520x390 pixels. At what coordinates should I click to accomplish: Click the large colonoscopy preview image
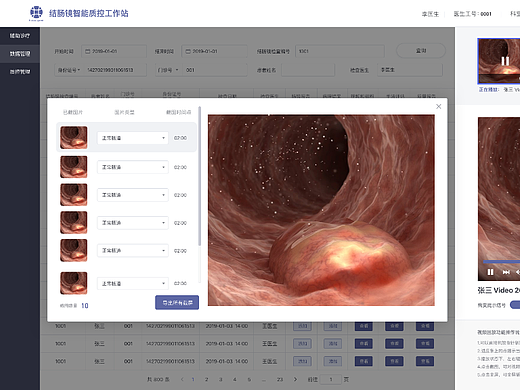[x=321, y=210]
